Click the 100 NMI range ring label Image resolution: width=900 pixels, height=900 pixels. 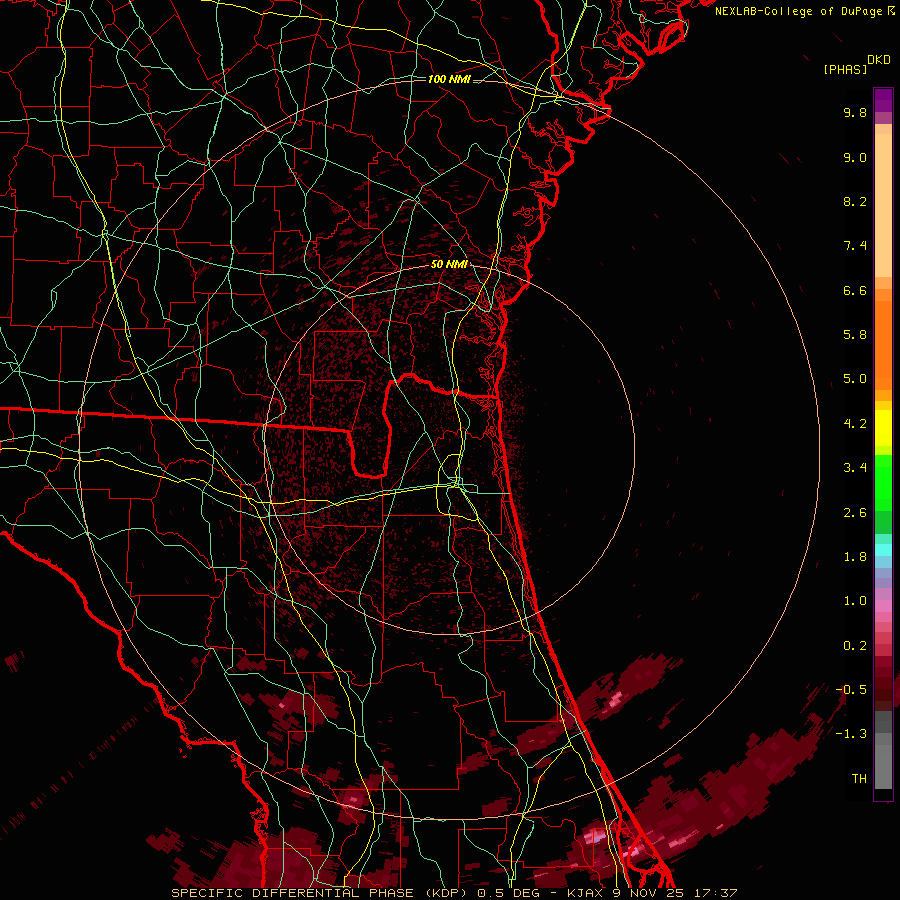point(449,79)
